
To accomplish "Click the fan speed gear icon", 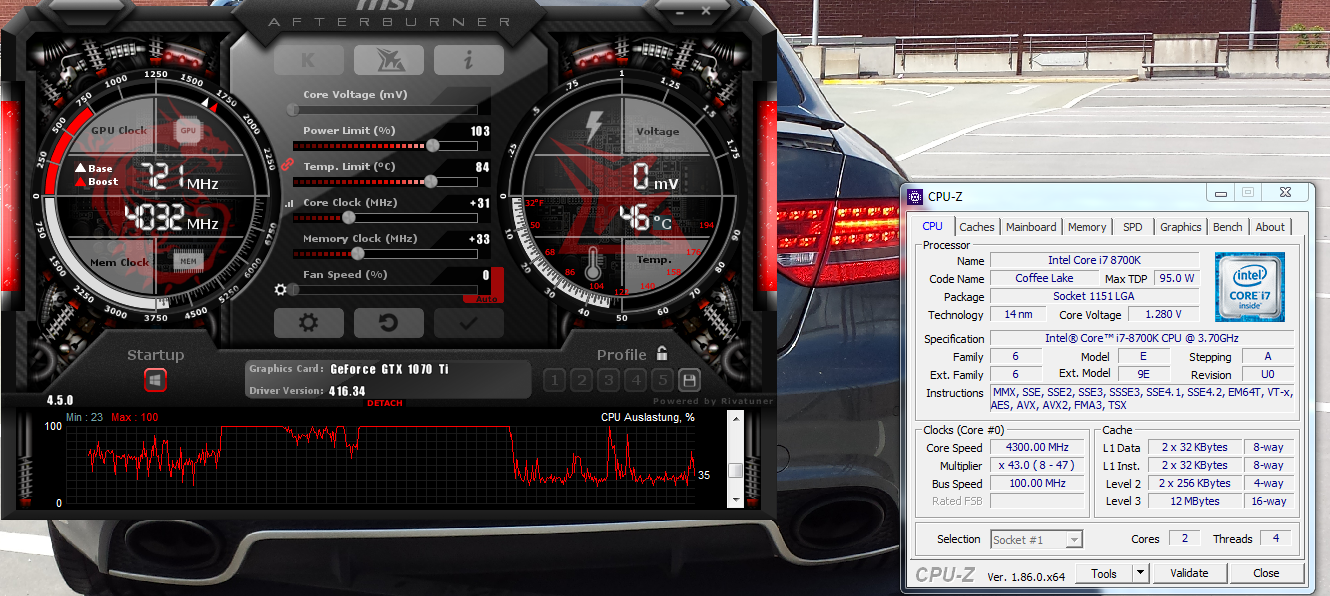I will click(281, 290).
